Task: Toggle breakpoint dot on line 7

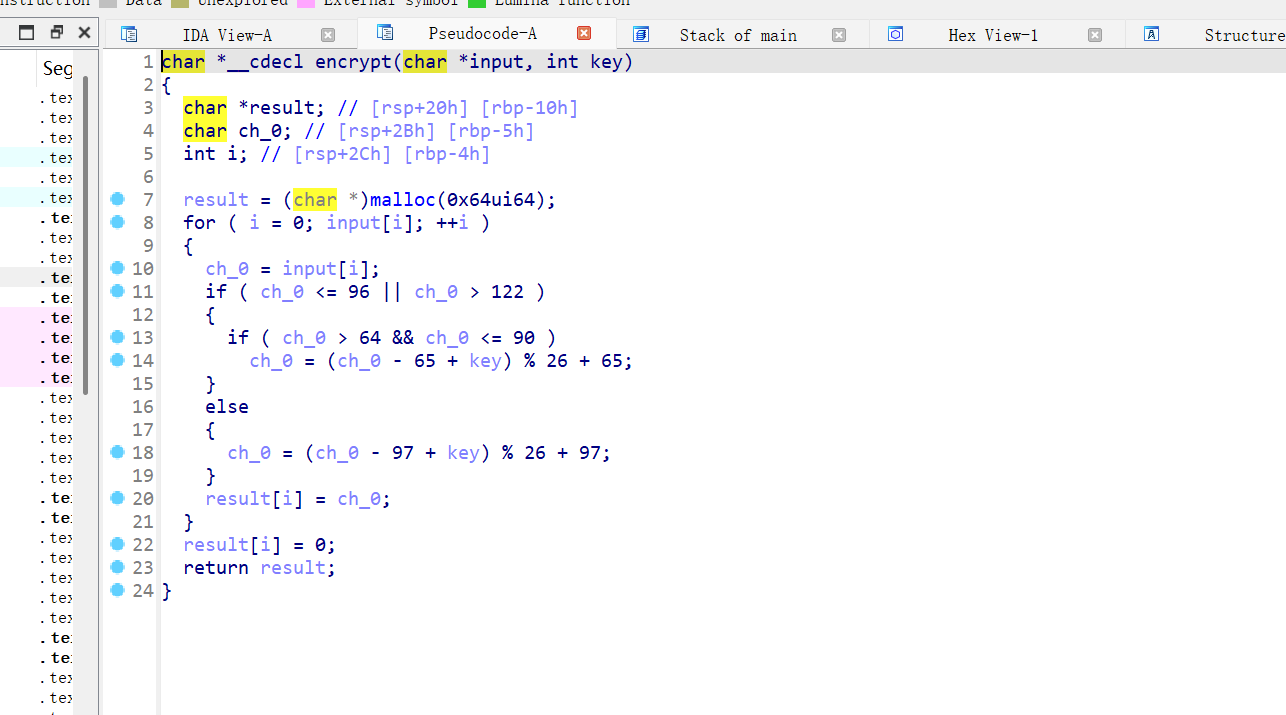Action: [x=118, y=199]
